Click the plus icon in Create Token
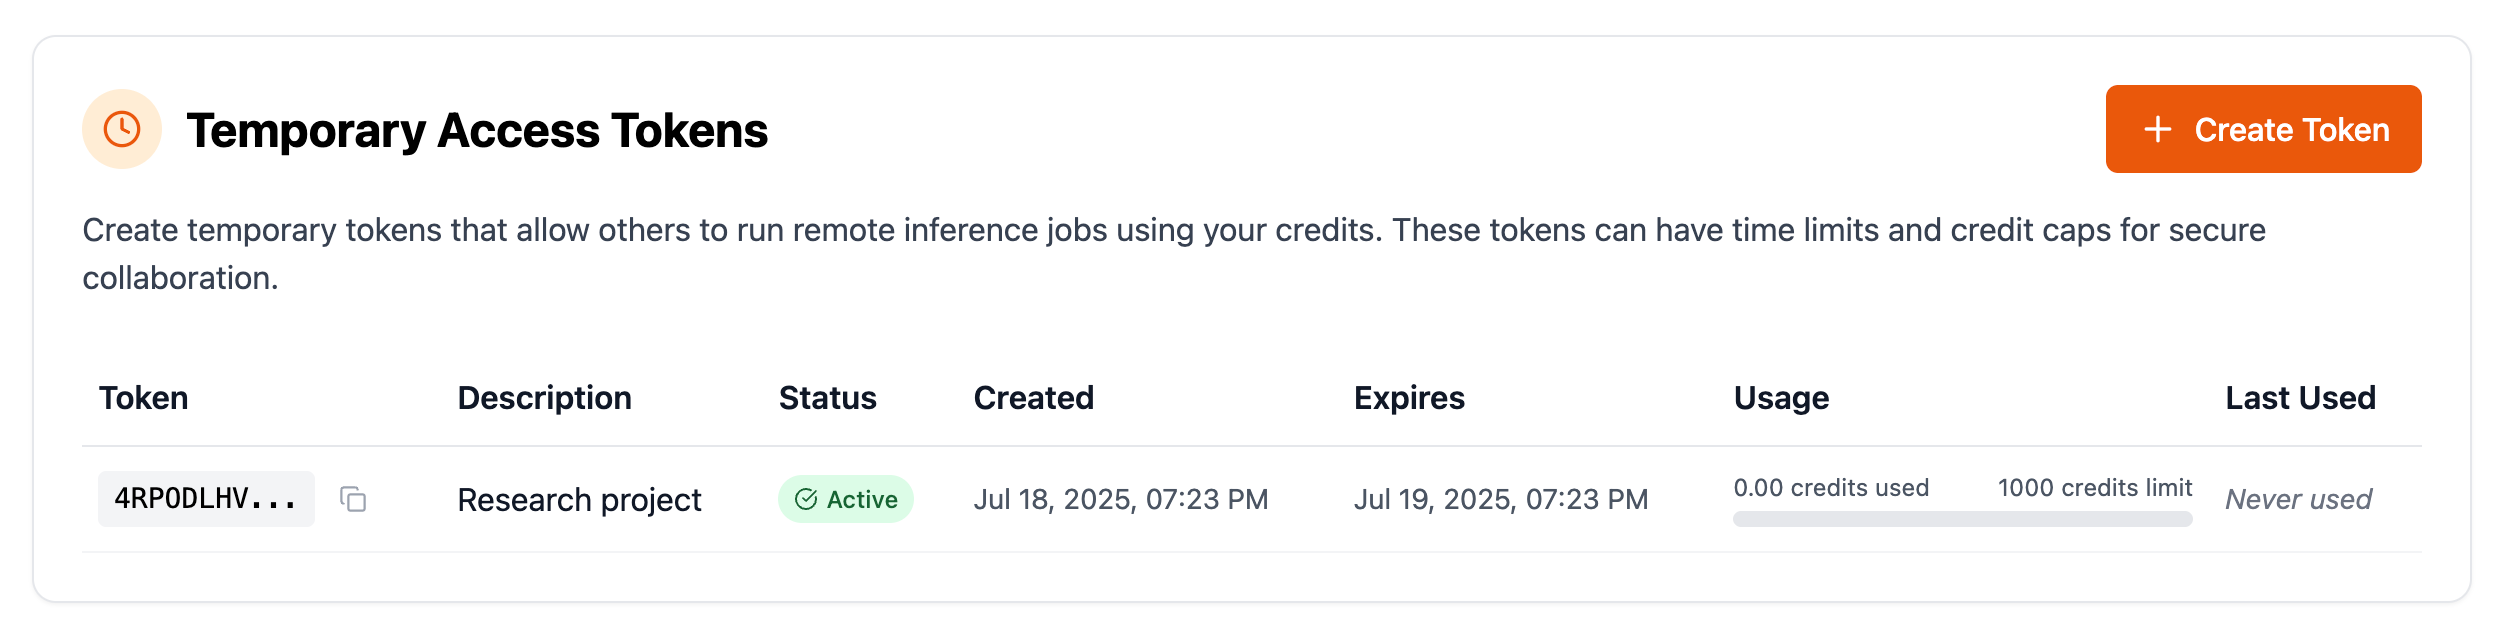This screenshot has width=2508, height=640. (2158, 129)
